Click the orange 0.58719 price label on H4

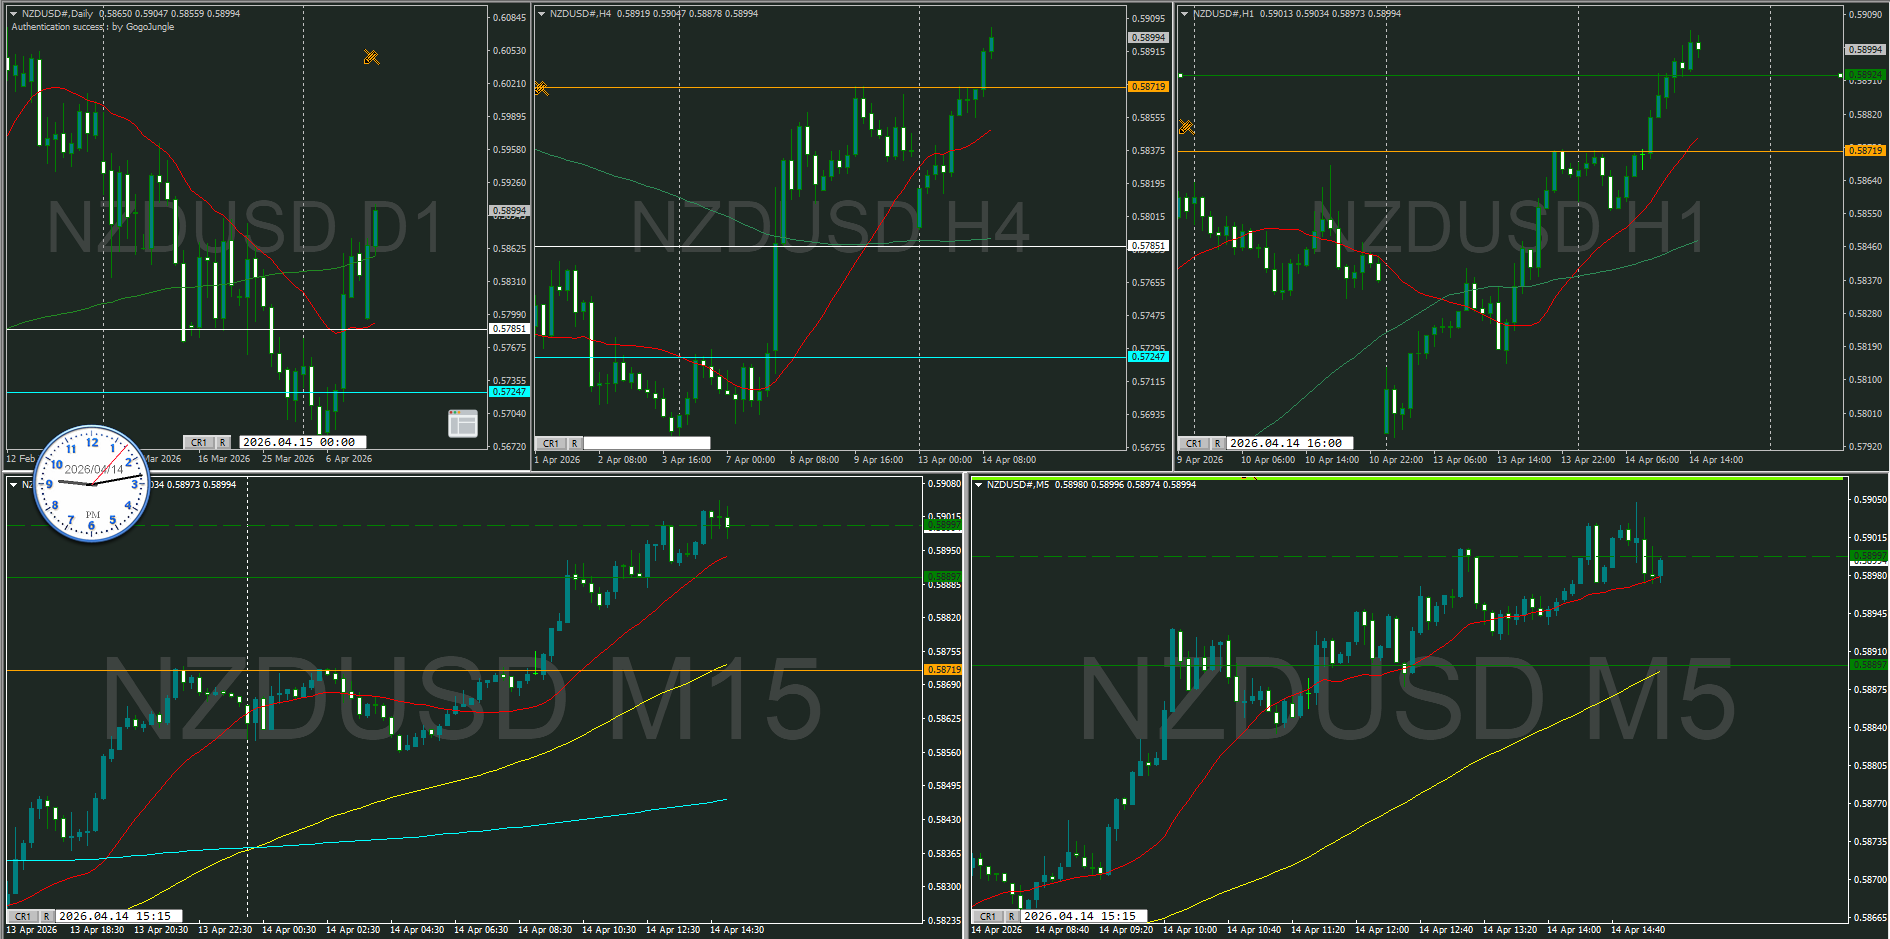pos(1148,87)
